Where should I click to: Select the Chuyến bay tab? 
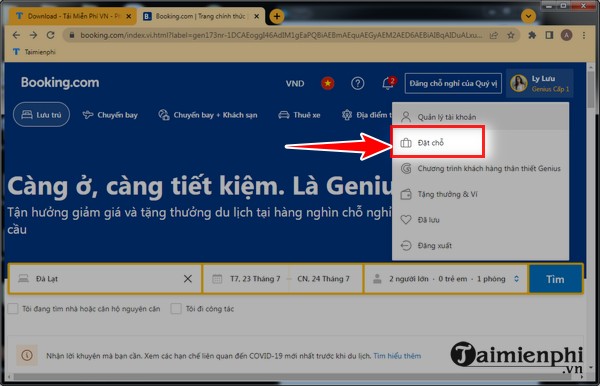[x=110, y=115]
